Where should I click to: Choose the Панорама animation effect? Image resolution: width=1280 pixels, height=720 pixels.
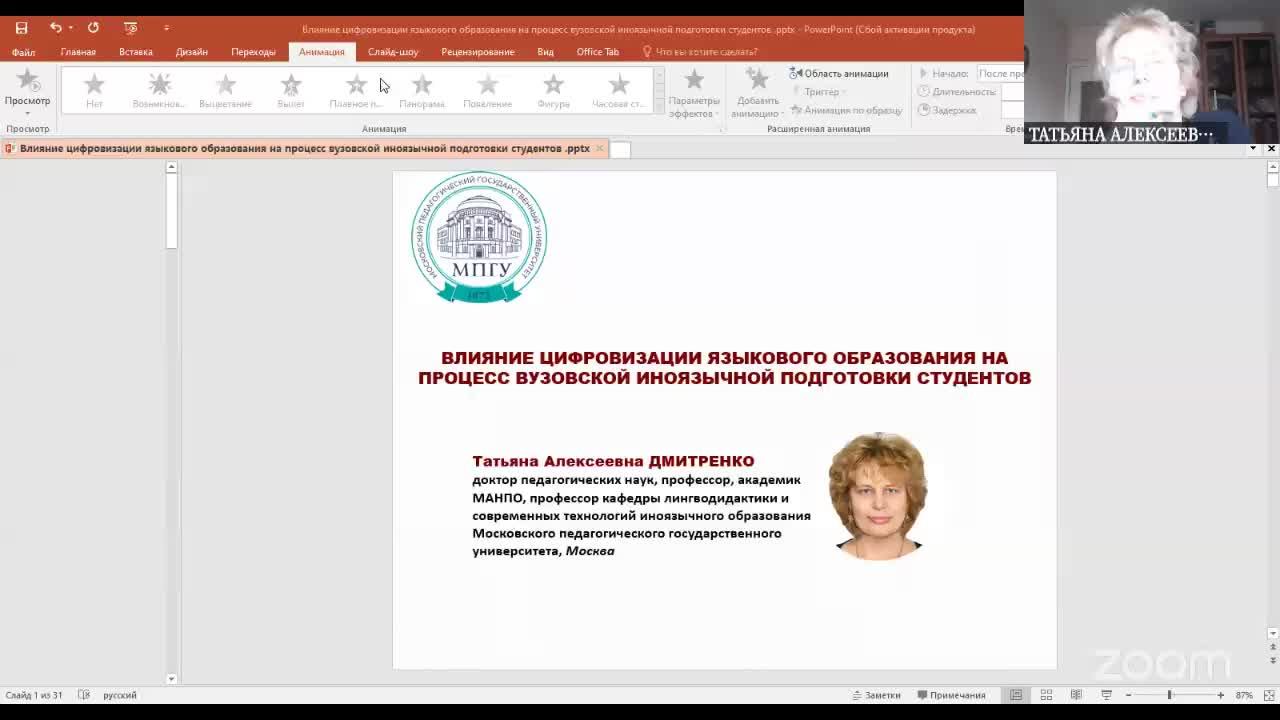(422, 90)
